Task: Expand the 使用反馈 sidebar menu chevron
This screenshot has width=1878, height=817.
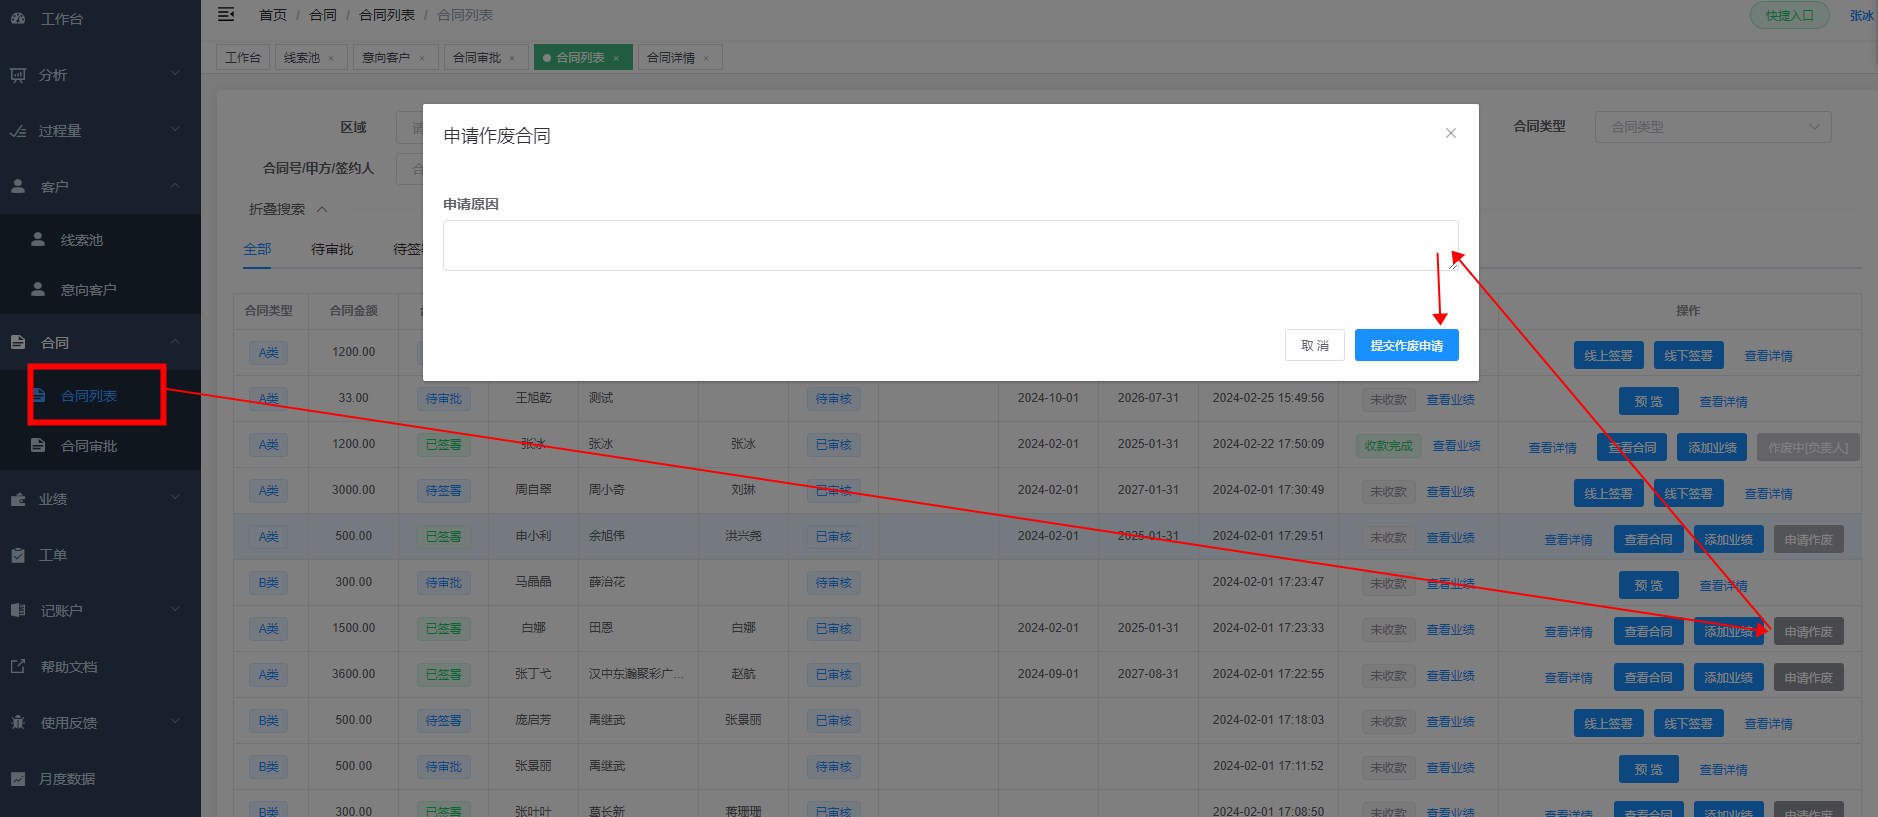Action: (175, 721)
